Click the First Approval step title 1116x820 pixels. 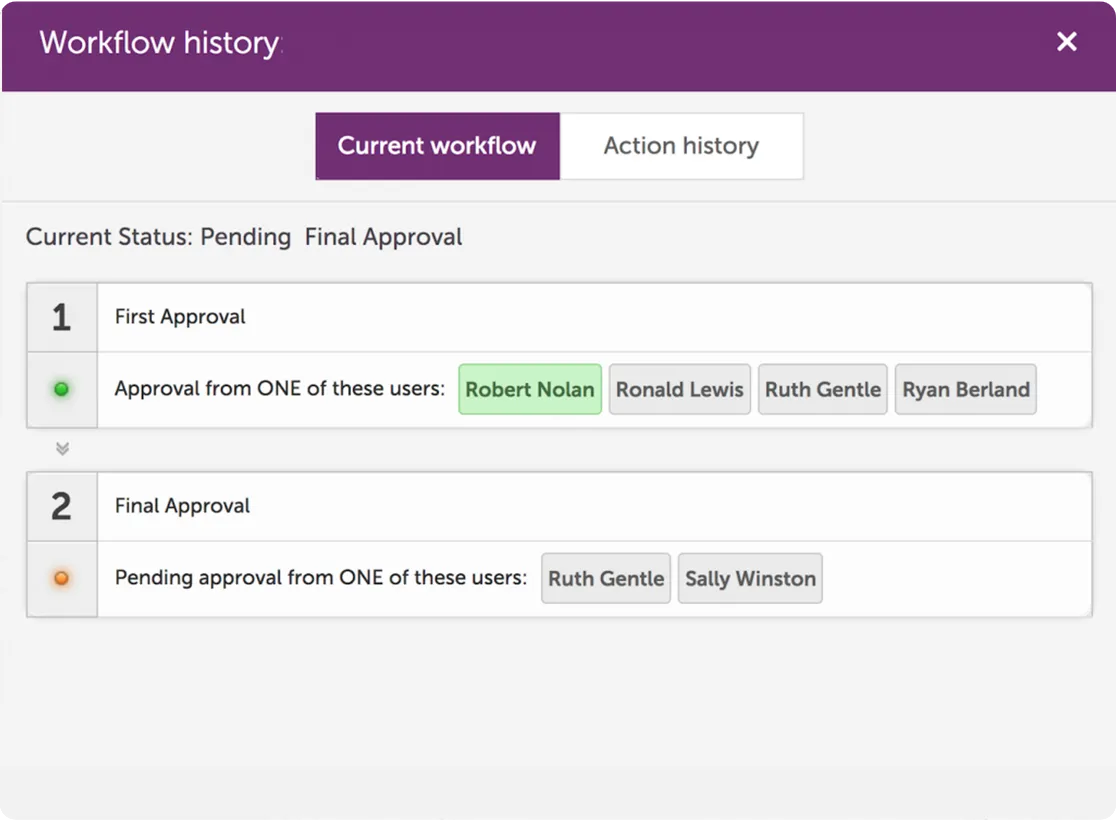180,317
